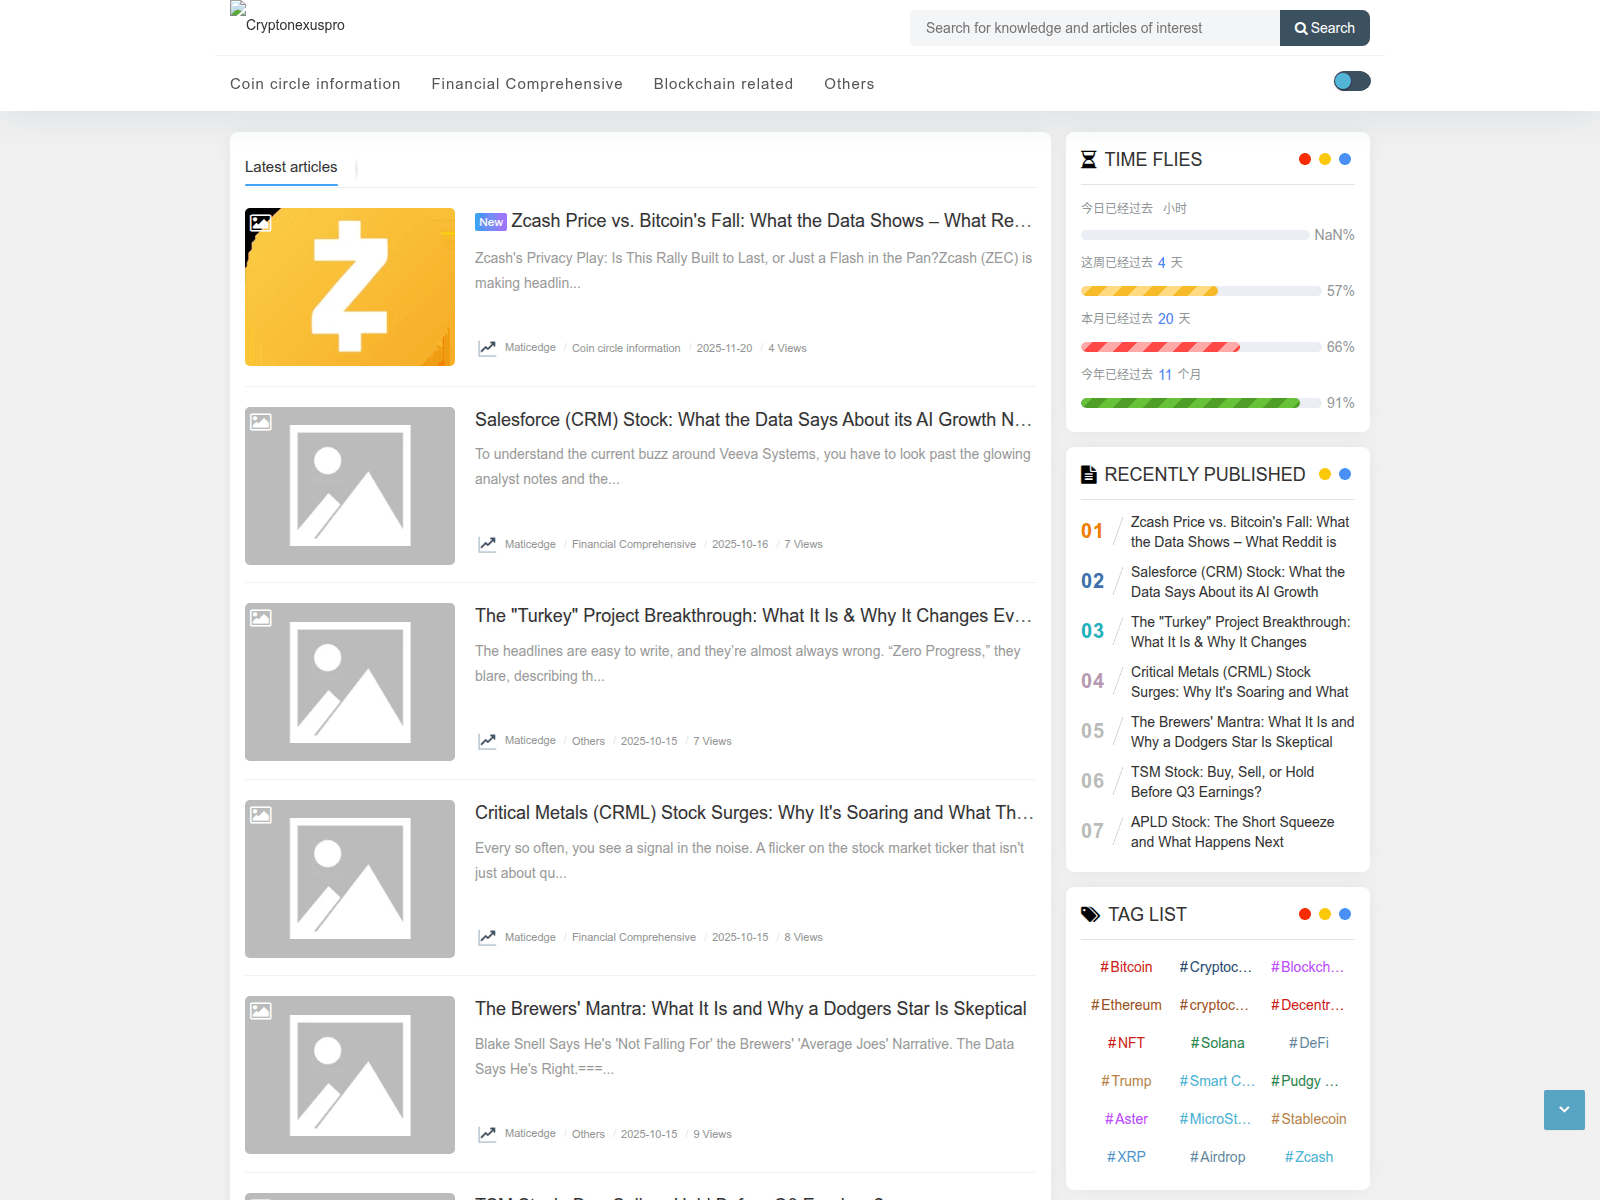Click the blue dot on the TAG LIST panel

pyautogui.click(x=1346, y=913)
